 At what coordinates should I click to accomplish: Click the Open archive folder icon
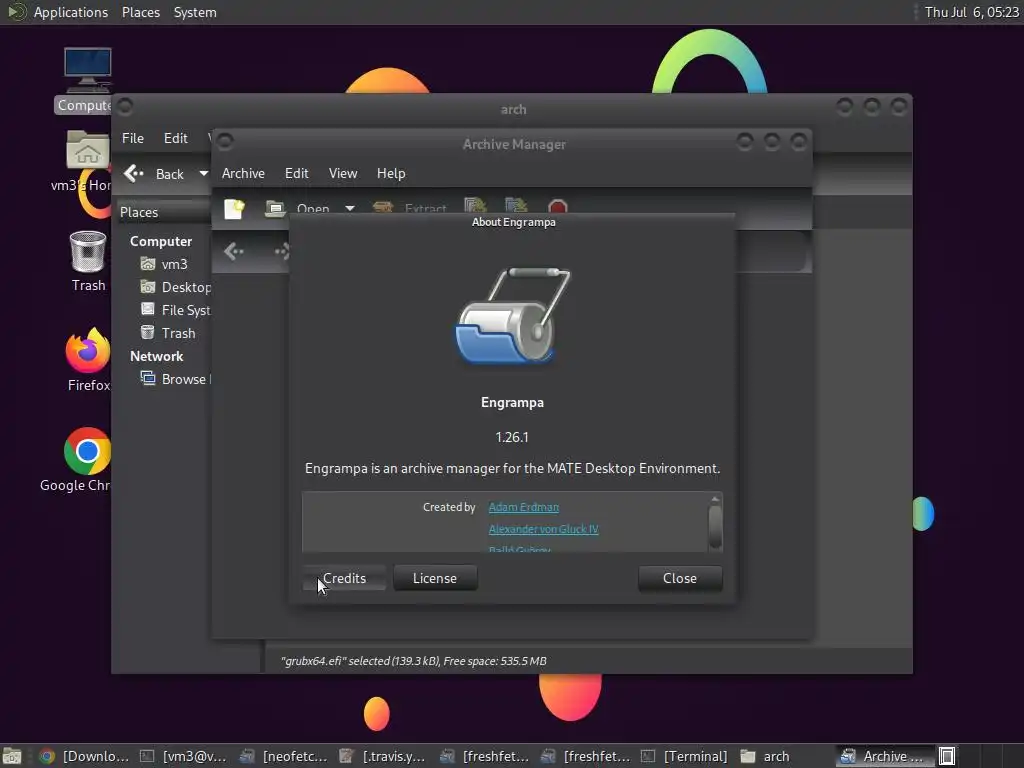(x=275, y=208)
